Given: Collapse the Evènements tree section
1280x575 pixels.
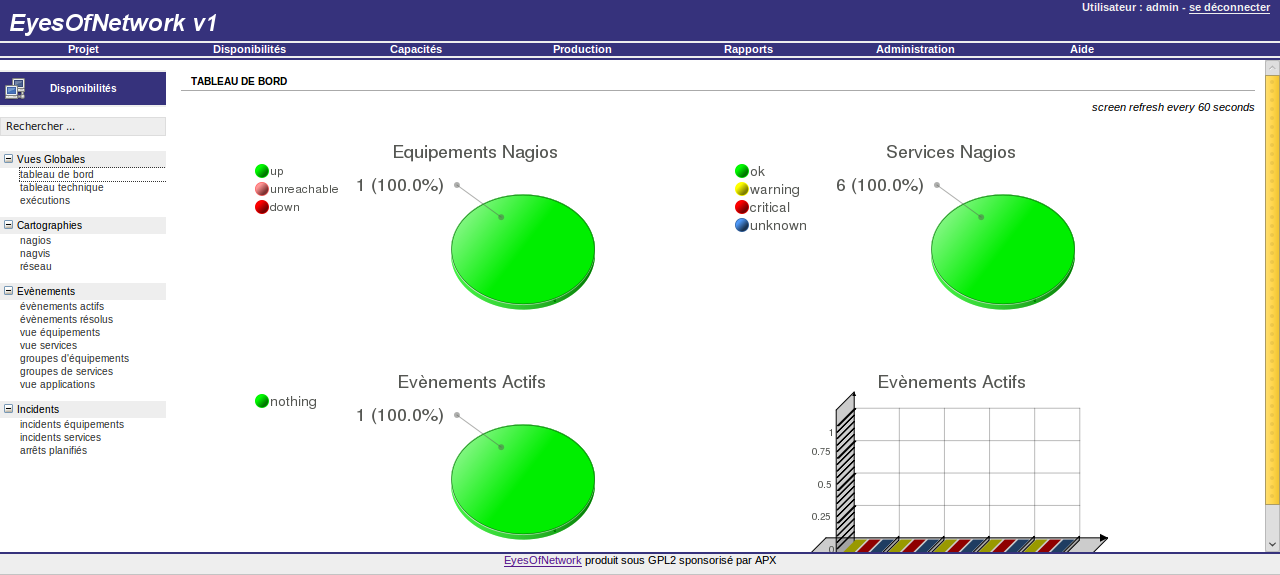Looking at the screenshot, I should (9, 291).
